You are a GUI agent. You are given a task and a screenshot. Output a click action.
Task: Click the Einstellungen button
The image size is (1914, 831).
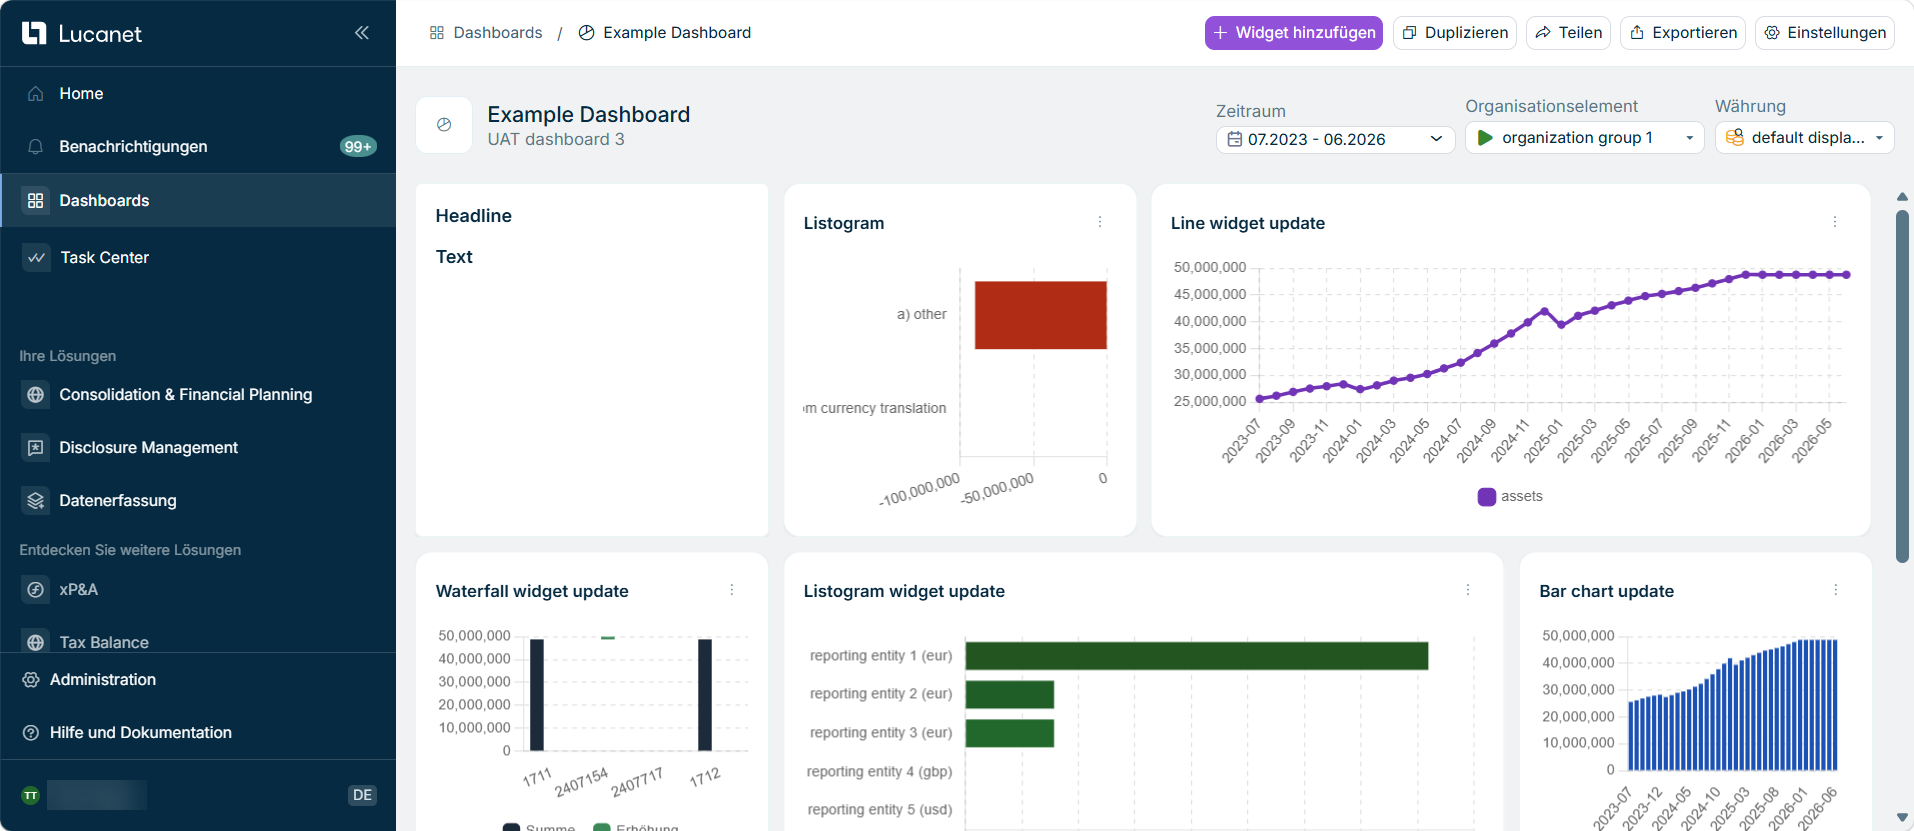pyautogui.click(x=1825, y=33)
